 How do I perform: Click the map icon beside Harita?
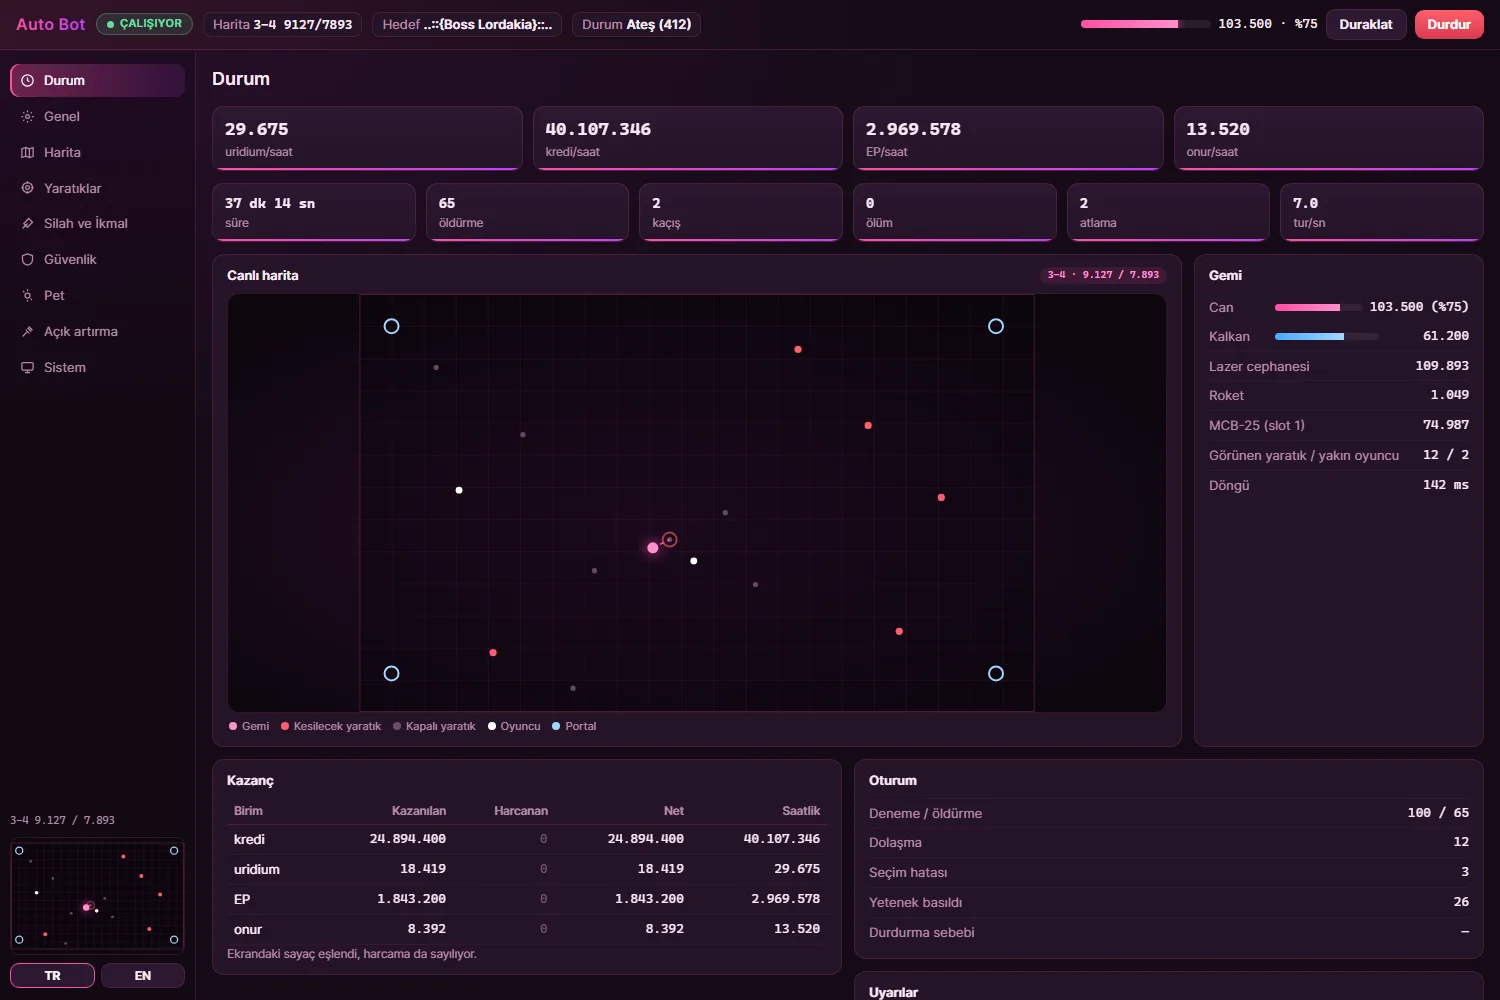tap(28, 153)
